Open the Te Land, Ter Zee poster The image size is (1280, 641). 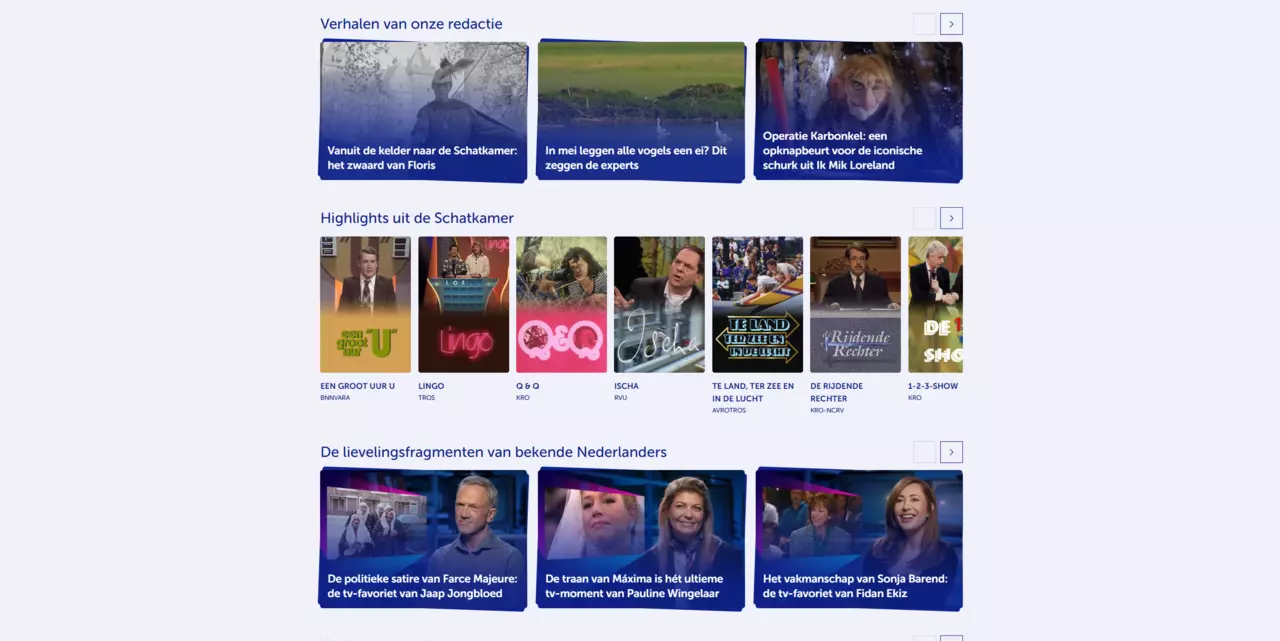click(x=757, y=304)
